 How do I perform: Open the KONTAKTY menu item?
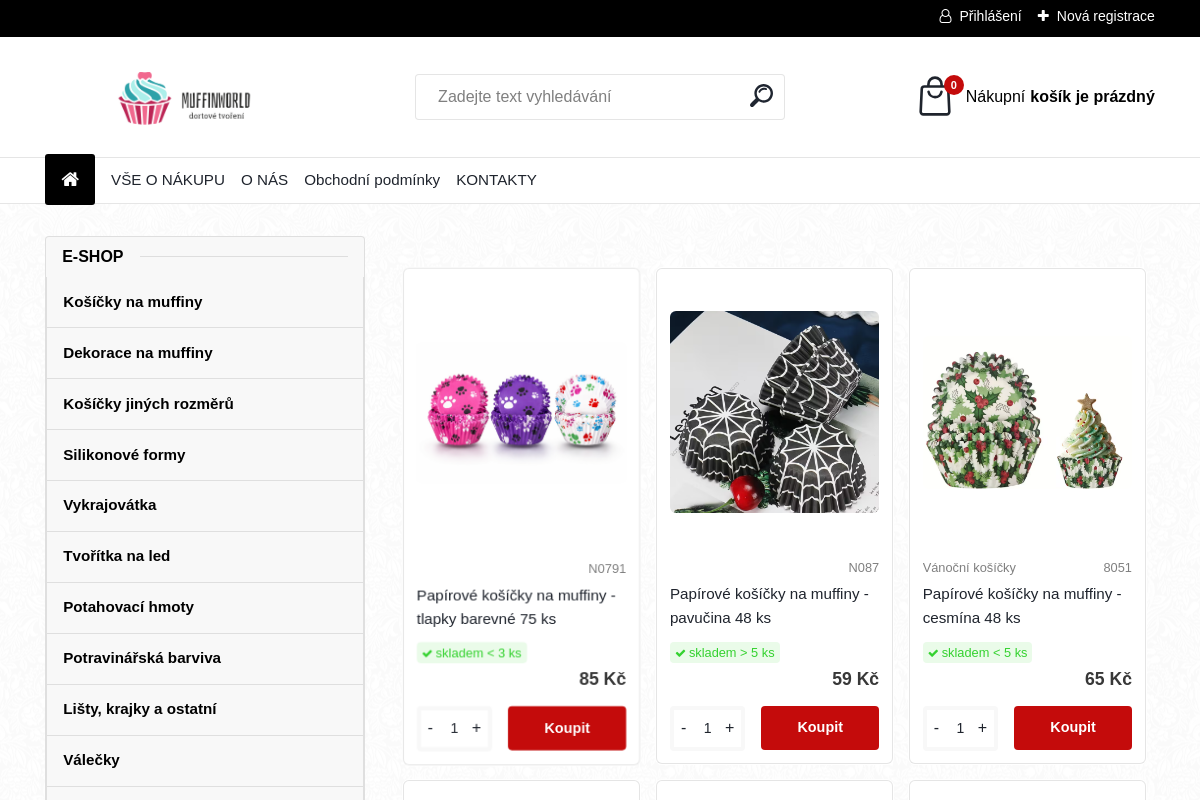point(496,180)
